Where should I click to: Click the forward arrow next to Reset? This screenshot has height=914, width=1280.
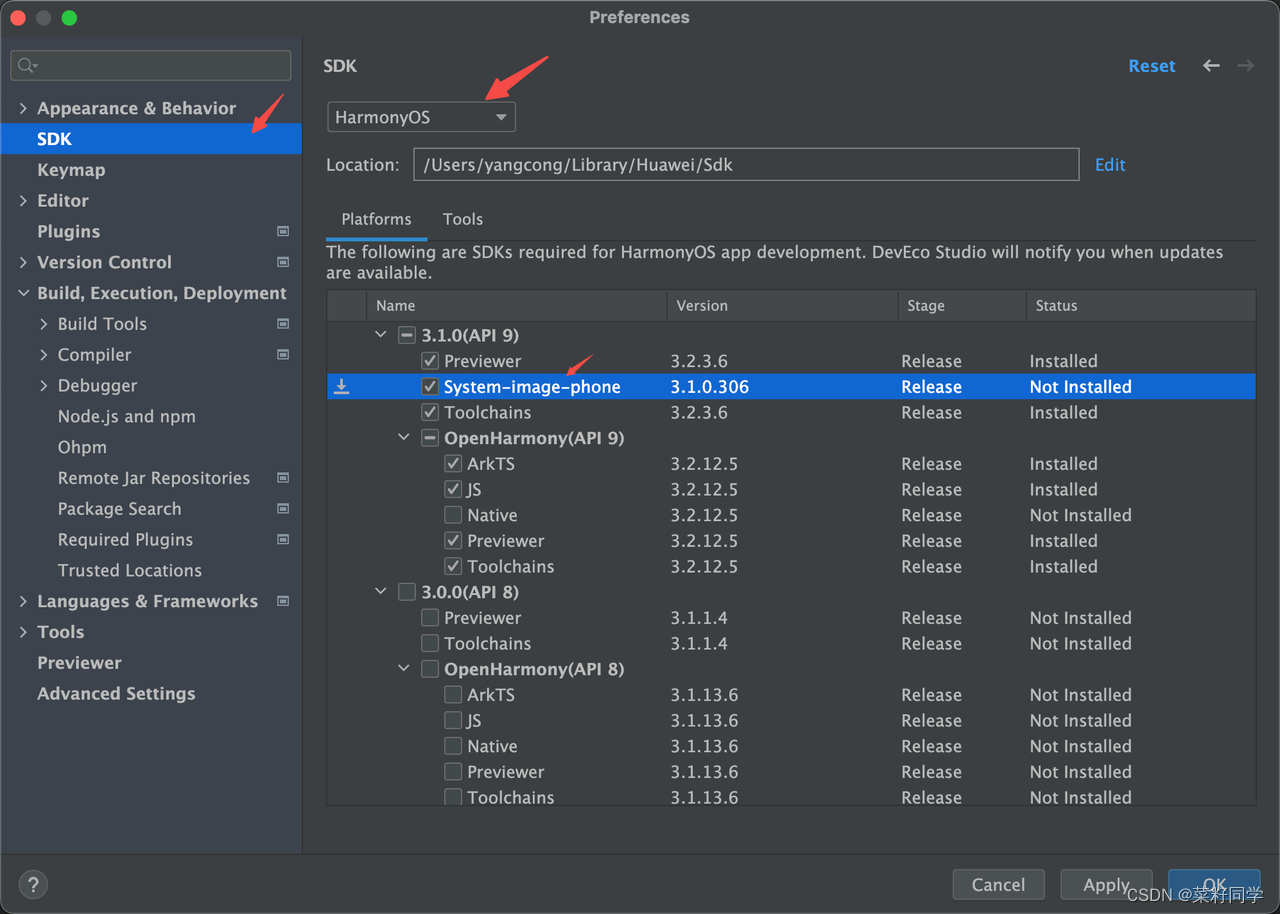(x=1245, y=66)
